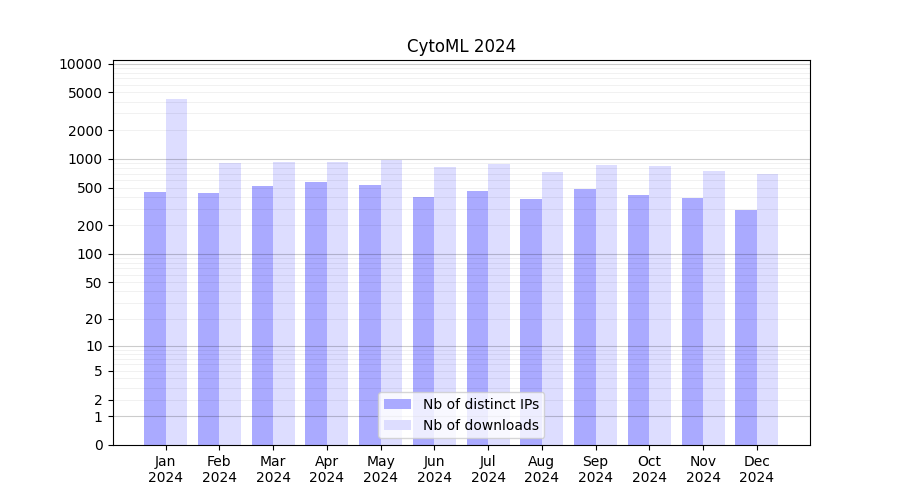Click the 0 y-axis tick label
This screenshot has height=500, width=900.
coord(98,445)
